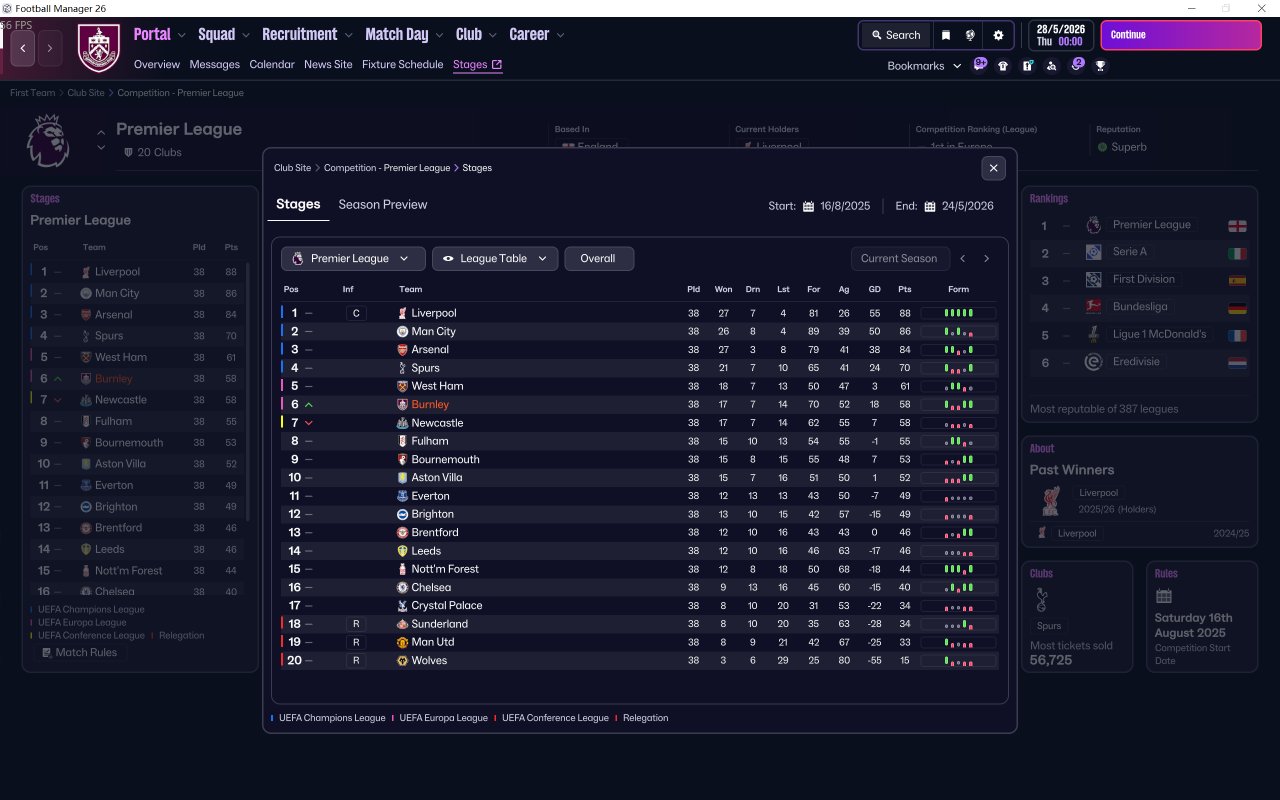
Task: Switch to the Season Preview tab
Action: coord(383,204)
